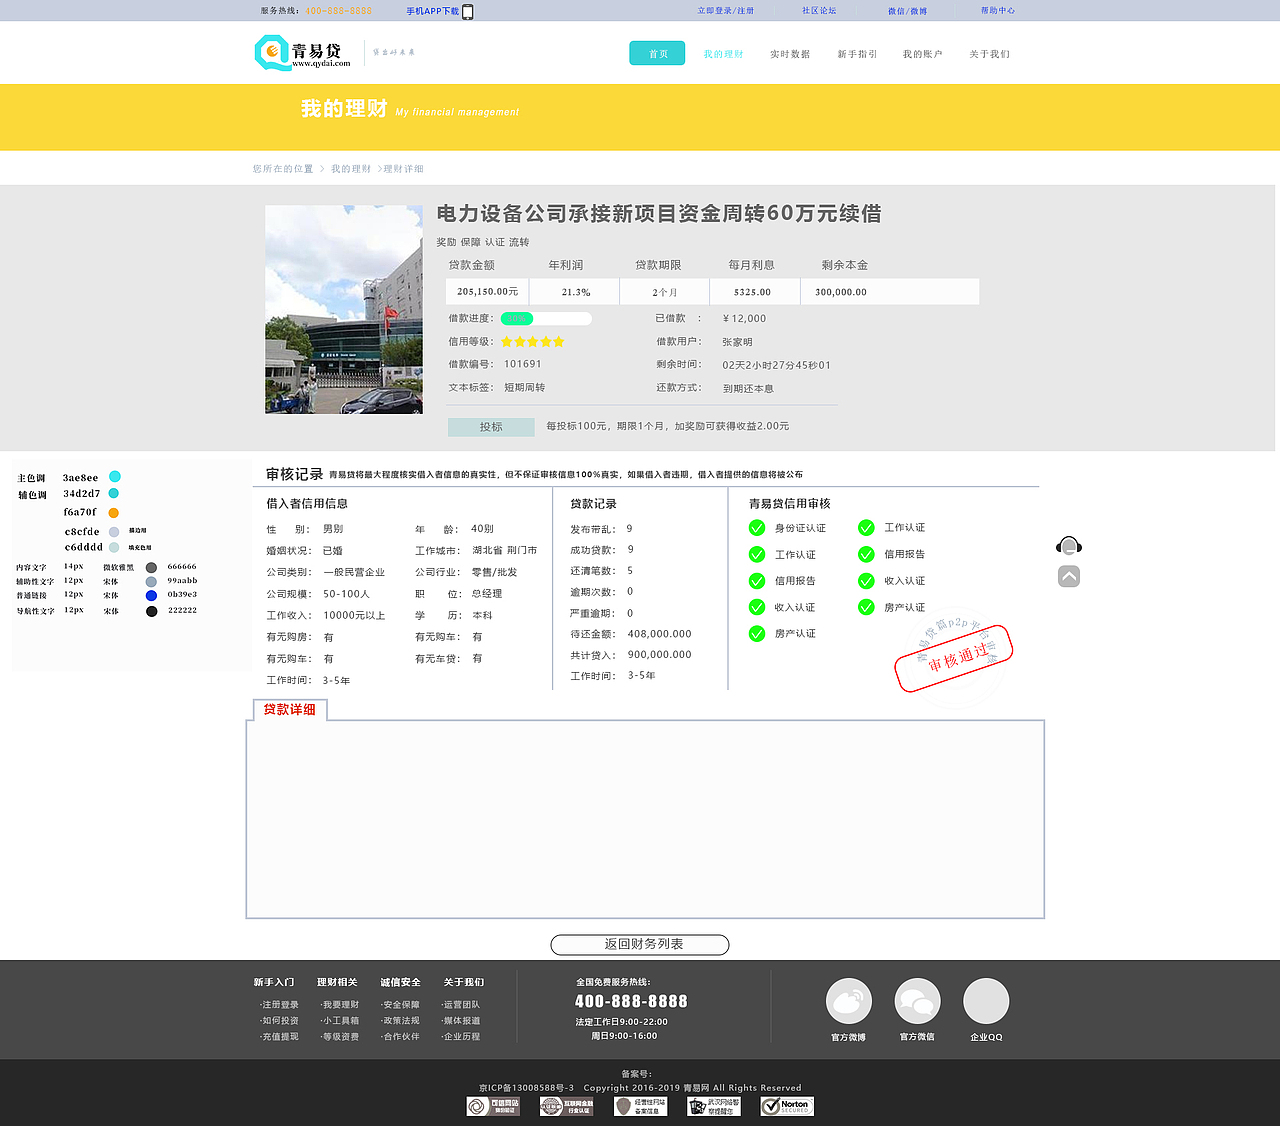
Task: Click the back-to-top arrow icon
Action: click(1069, 576)
